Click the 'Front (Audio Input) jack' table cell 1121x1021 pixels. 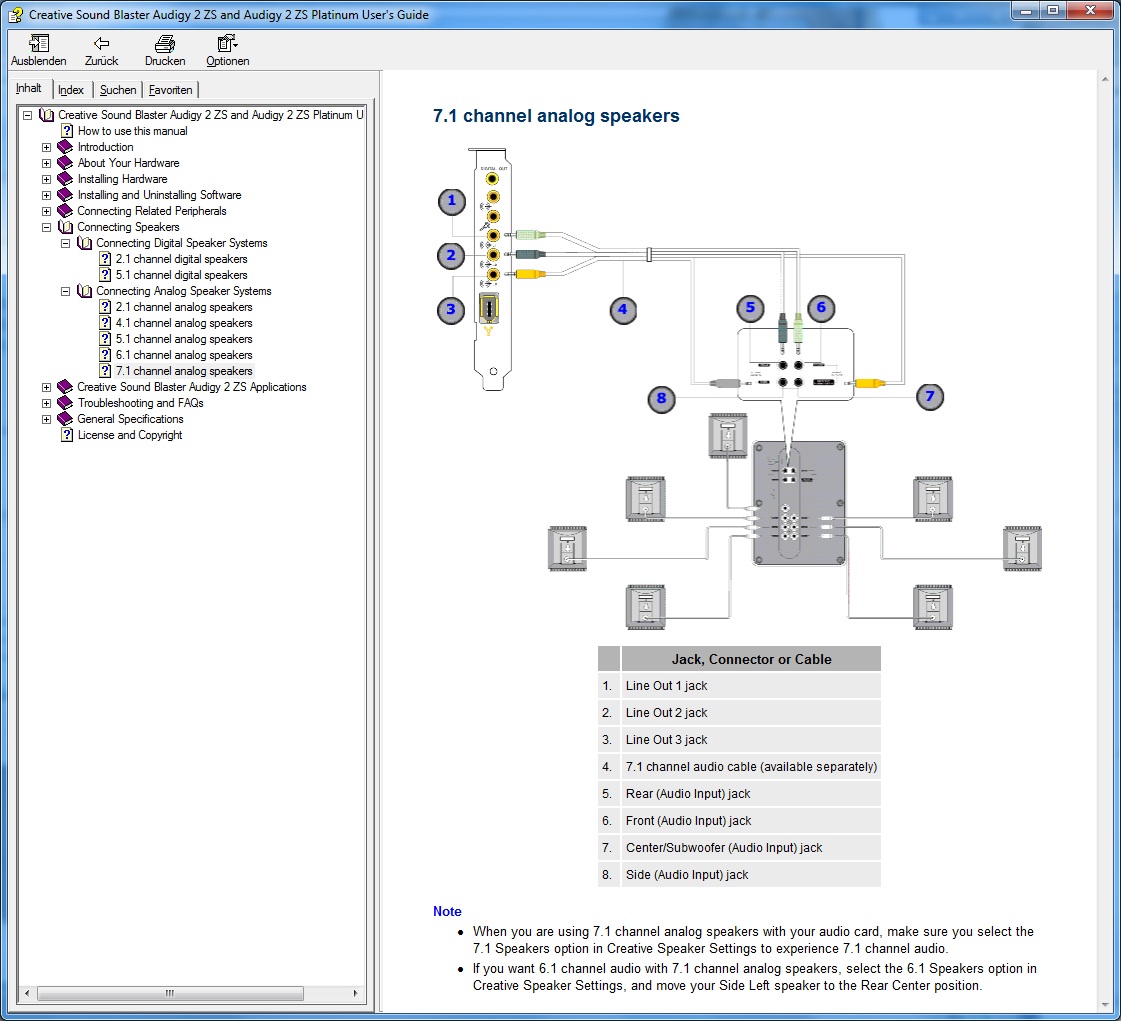click(x=751, y=821)
